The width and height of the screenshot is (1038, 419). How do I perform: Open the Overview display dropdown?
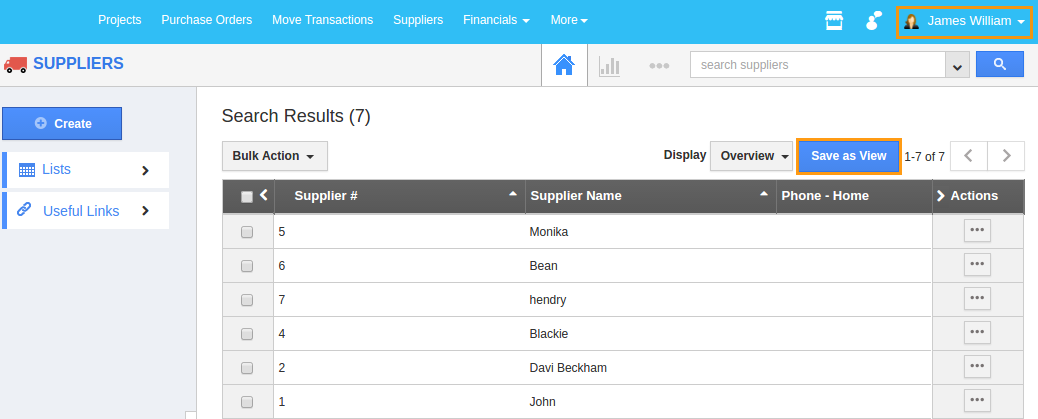click(x=751, y=156)
